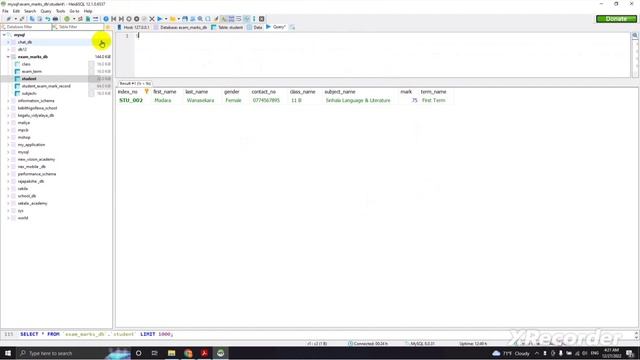Open the File menu
This screenshot has width=640, height=360.
(x=5, y=11)
